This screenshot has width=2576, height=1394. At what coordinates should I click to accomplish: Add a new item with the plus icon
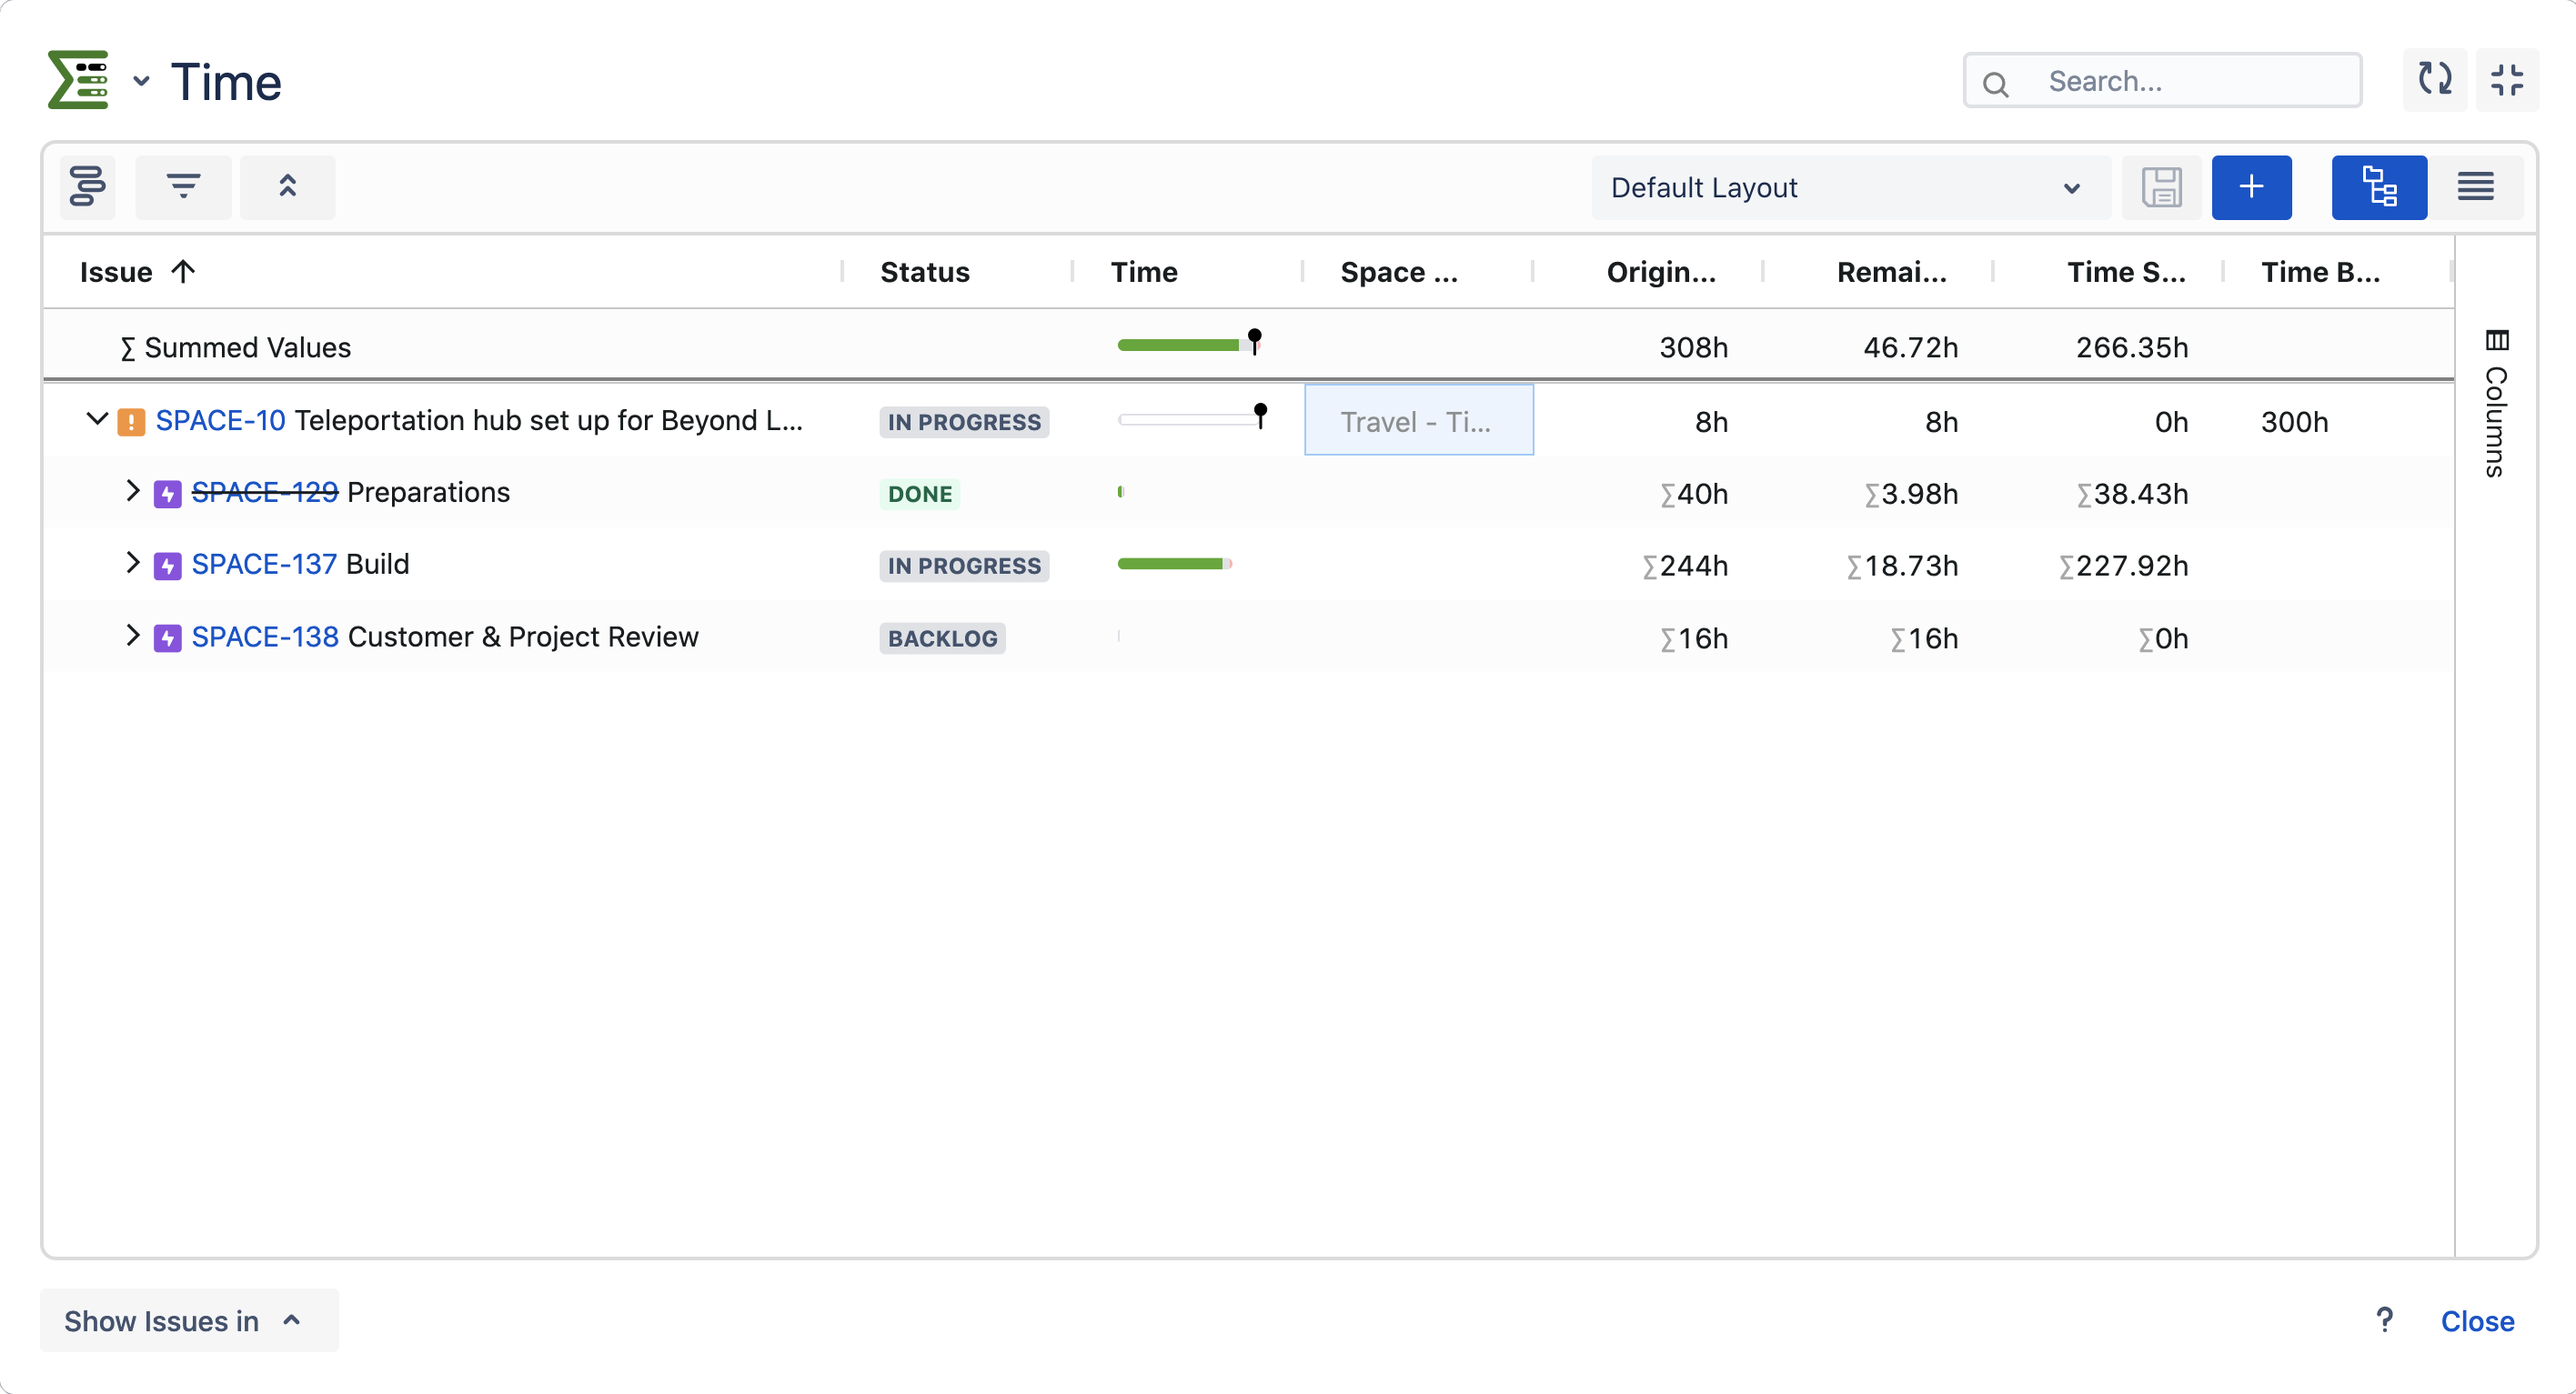coord(2252,187)
